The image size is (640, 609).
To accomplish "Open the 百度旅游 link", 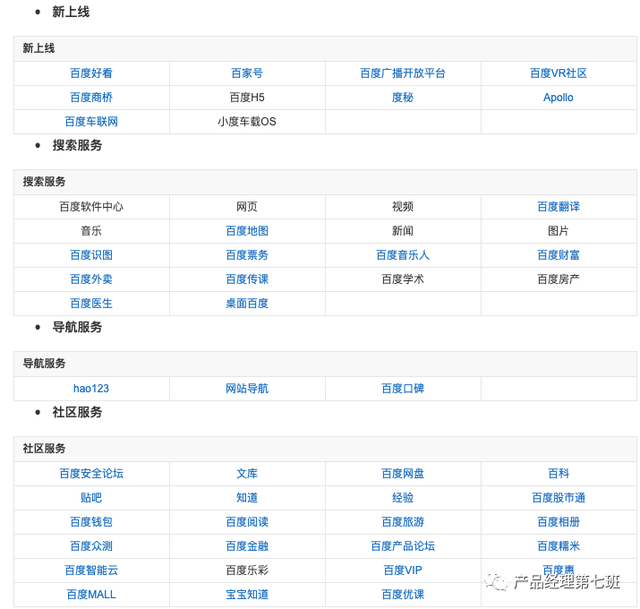I will [402, 522].
